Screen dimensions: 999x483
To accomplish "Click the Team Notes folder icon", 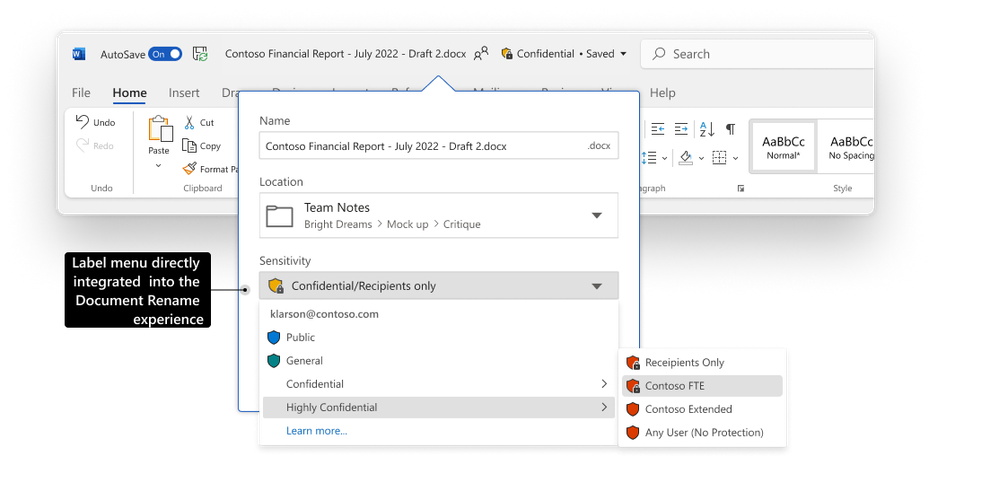I will [x=279, y=216].
